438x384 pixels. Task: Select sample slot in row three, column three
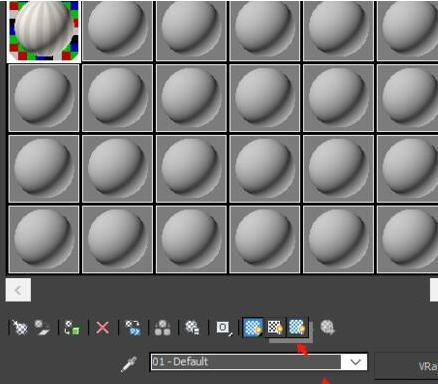(x=191, y=169)
